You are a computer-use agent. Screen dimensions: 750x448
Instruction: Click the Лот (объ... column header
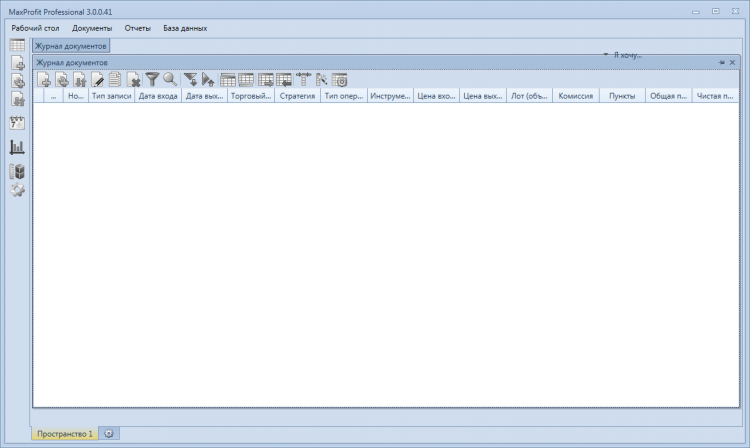[529, 96]
